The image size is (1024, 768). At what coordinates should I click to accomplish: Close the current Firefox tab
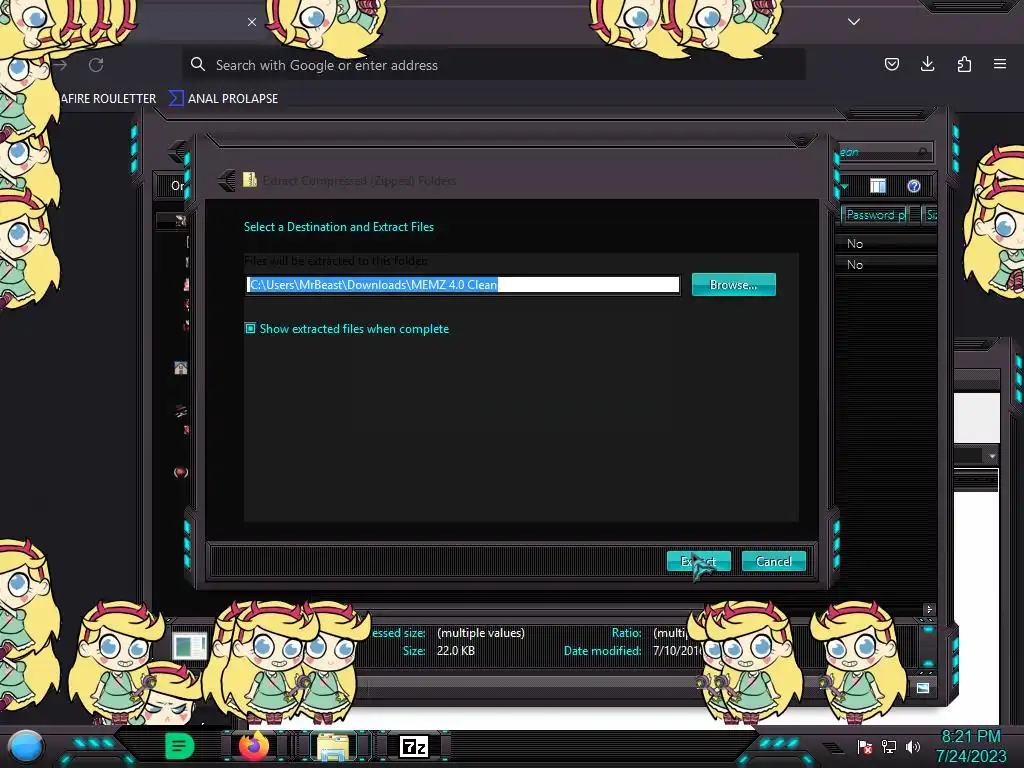click(251, 22)
